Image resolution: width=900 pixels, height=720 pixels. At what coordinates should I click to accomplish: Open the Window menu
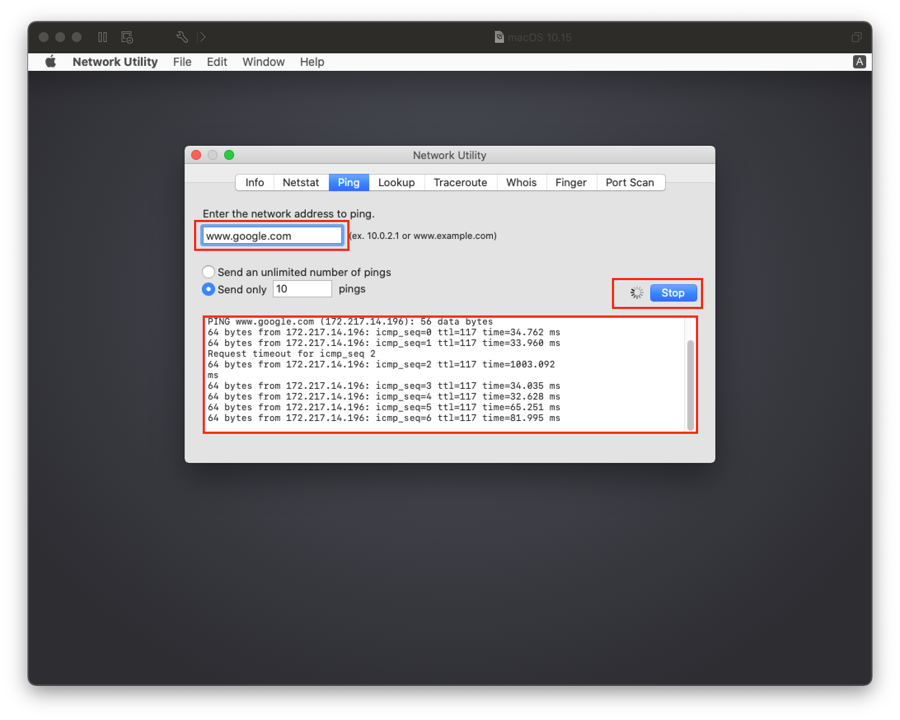264,62
